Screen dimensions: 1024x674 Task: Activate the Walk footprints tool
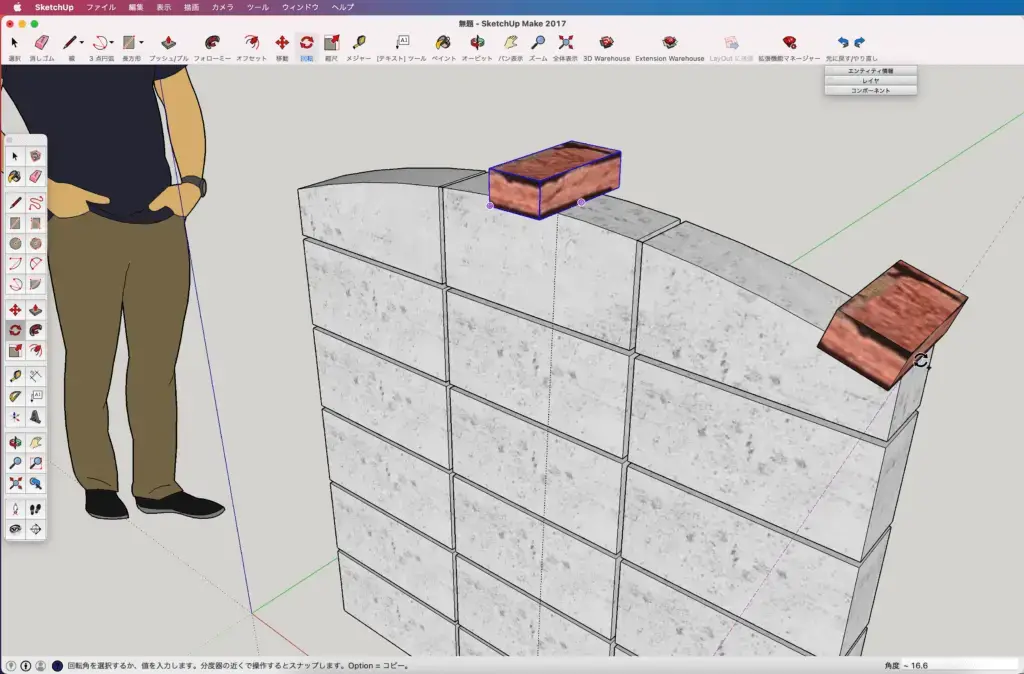point(36,509)
